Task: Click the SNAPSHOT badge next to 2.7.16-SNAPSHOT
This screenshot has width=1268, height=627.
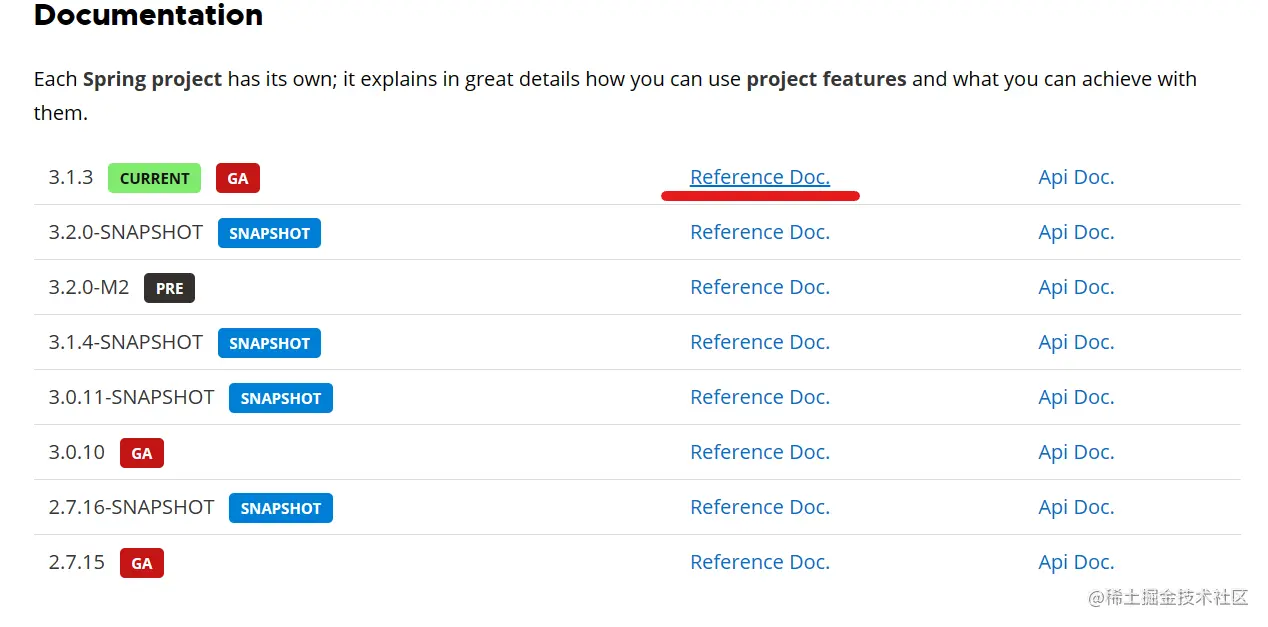Action: pyautogui.click(x=281, y=508)
